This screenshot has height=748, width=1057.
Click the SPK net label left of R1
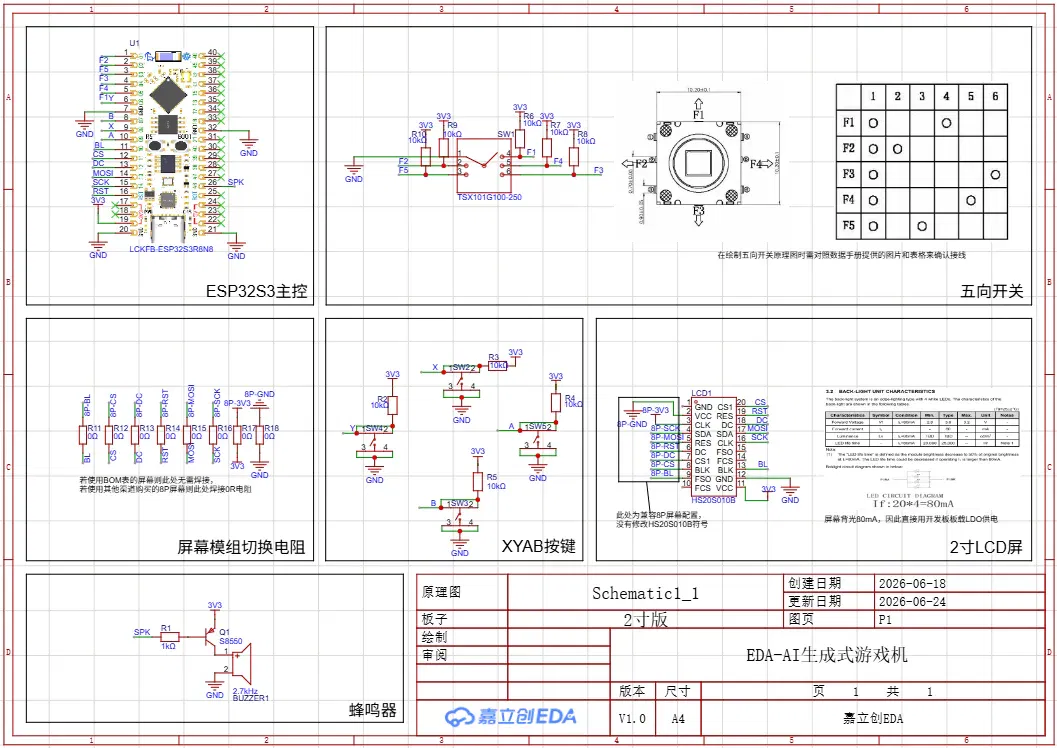[142, 632]
